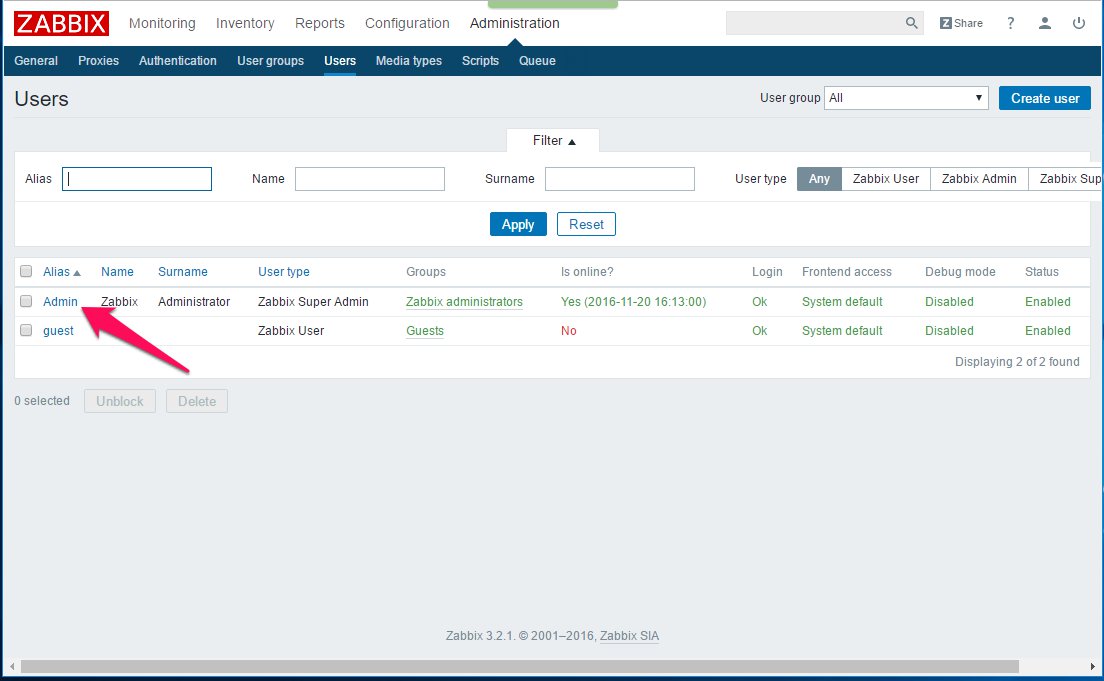Click the sign out power icon
The image size is (1104, 681).
click(1079, 23)
